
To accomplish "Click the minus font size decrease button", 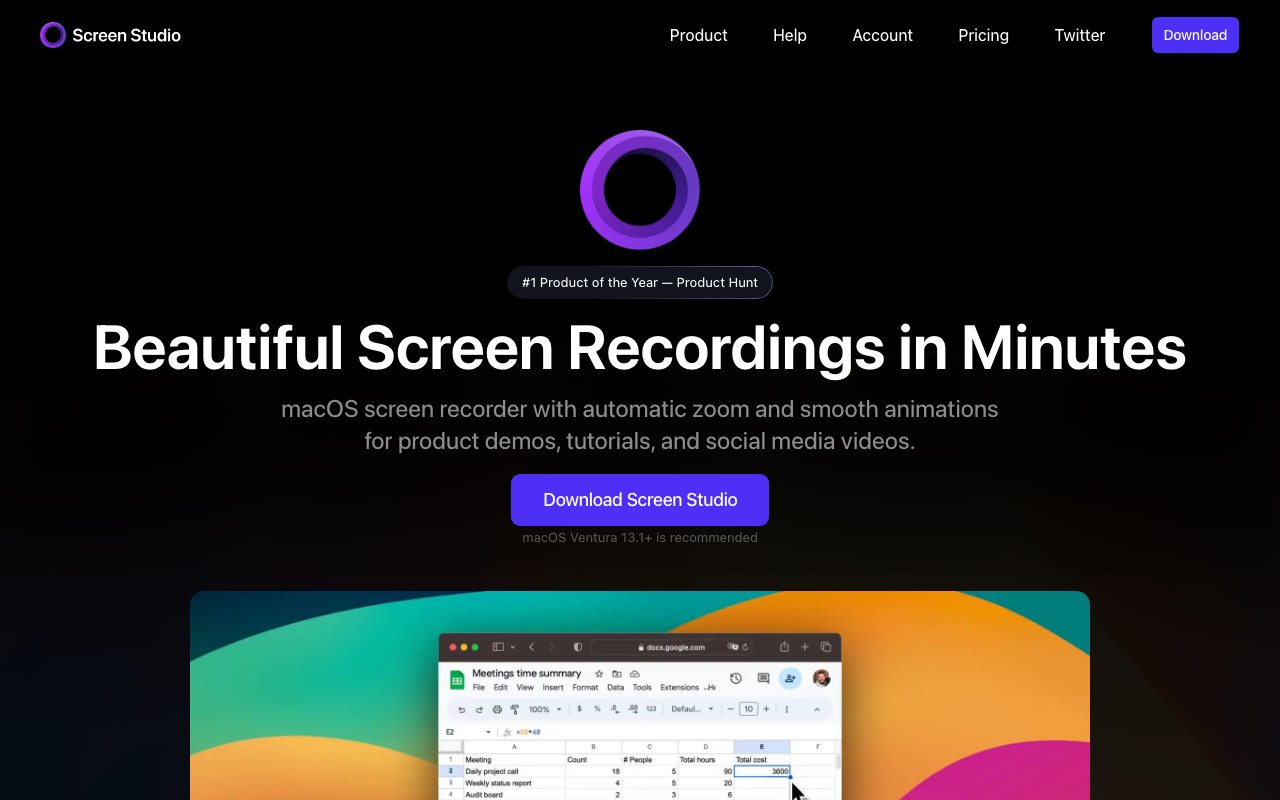I will (730, 709).
